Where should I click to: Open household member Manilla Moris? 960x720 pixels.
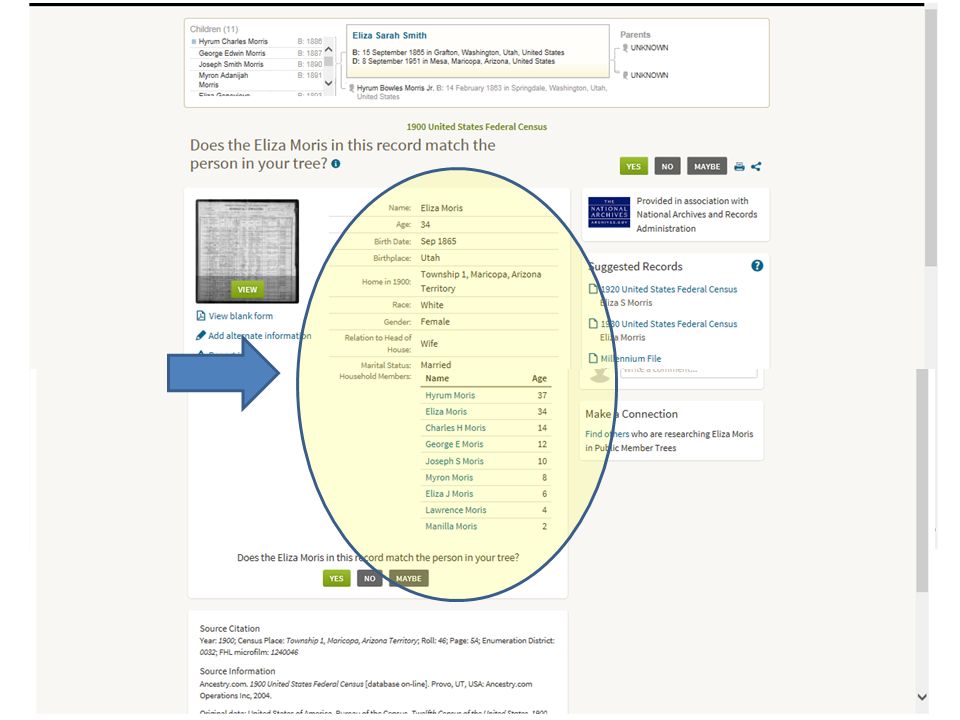(x=451, y=526)
